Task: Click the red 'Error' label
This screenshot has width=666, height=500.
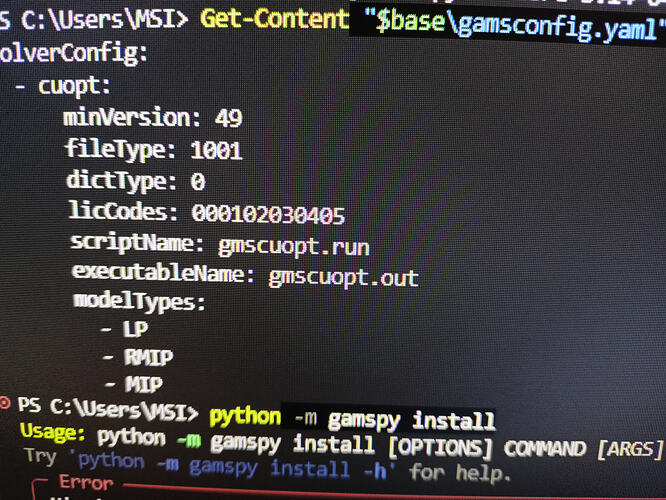Action: point(86,483)
